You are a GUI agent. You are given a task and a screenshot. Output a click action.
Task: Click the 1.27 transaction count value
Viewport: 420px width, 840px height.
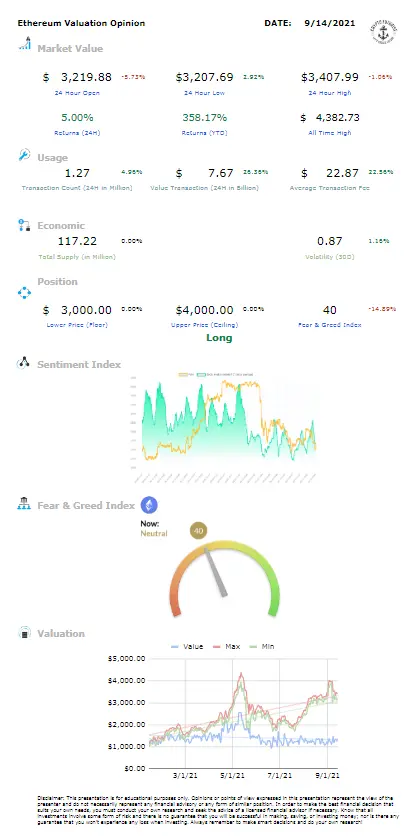(77, 172)
